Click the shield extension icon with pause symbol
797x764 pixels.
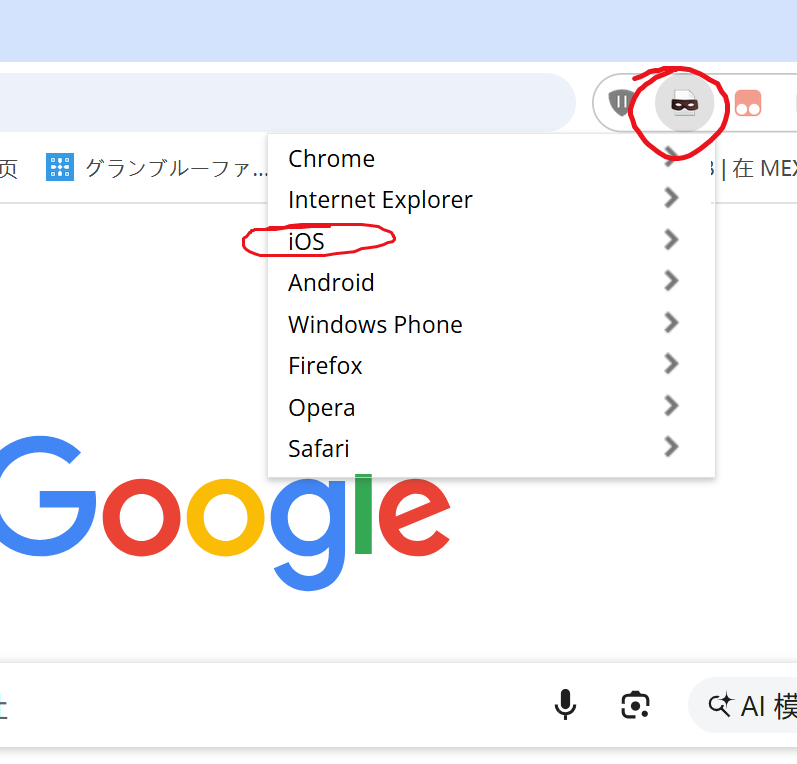(622, 102)
